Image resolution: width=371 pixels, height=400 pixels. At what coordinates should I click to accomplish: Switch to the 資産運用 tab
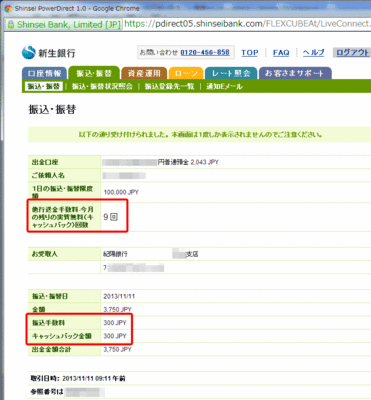(x=144, y=73)
